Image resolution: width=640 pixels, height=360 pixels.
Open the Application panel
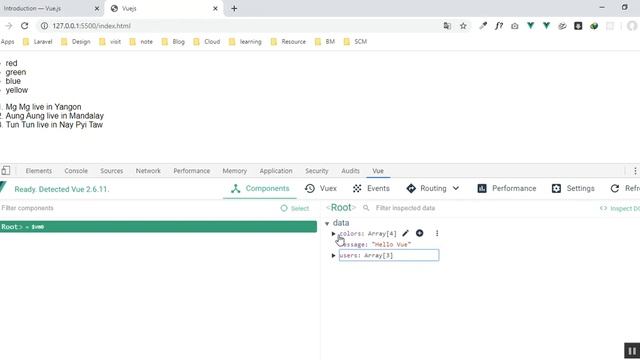(x=276, y=171)
